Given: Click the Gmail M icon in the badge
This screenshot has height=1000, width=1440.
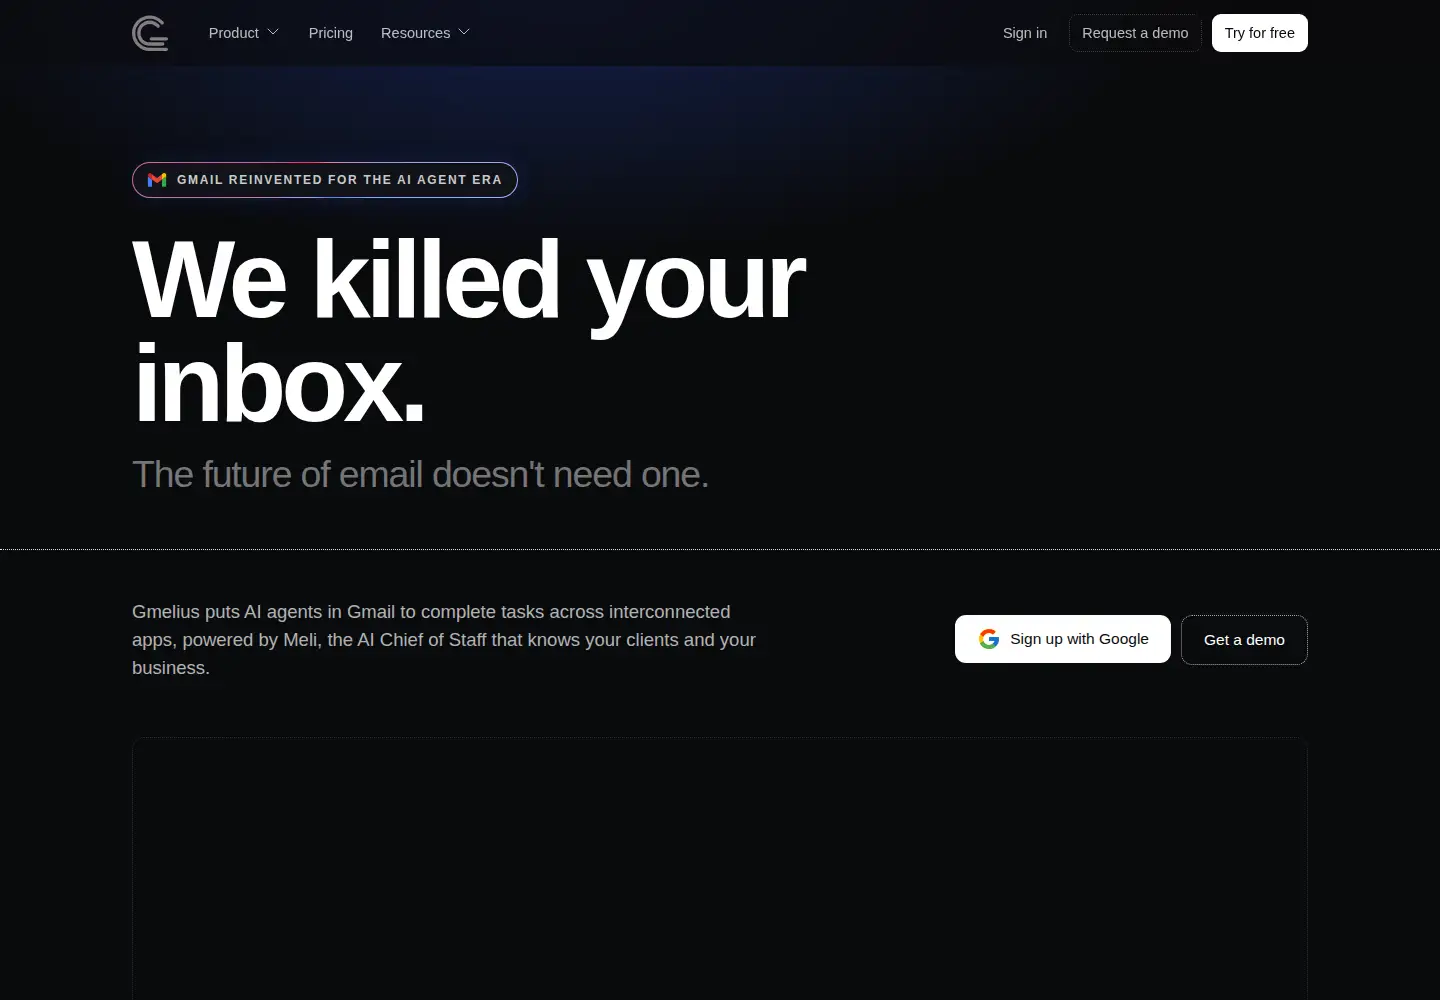Looking at the screenshot, I should click(x=157, y=180).
